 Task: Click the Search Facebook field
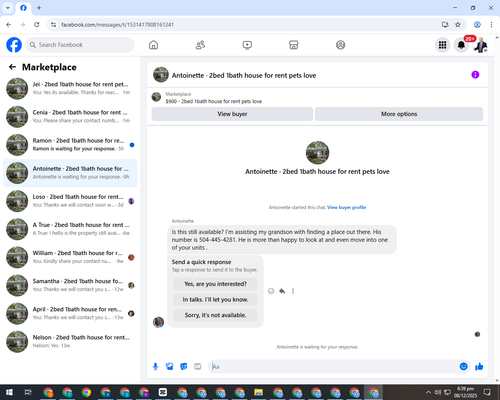pos(80,45)
